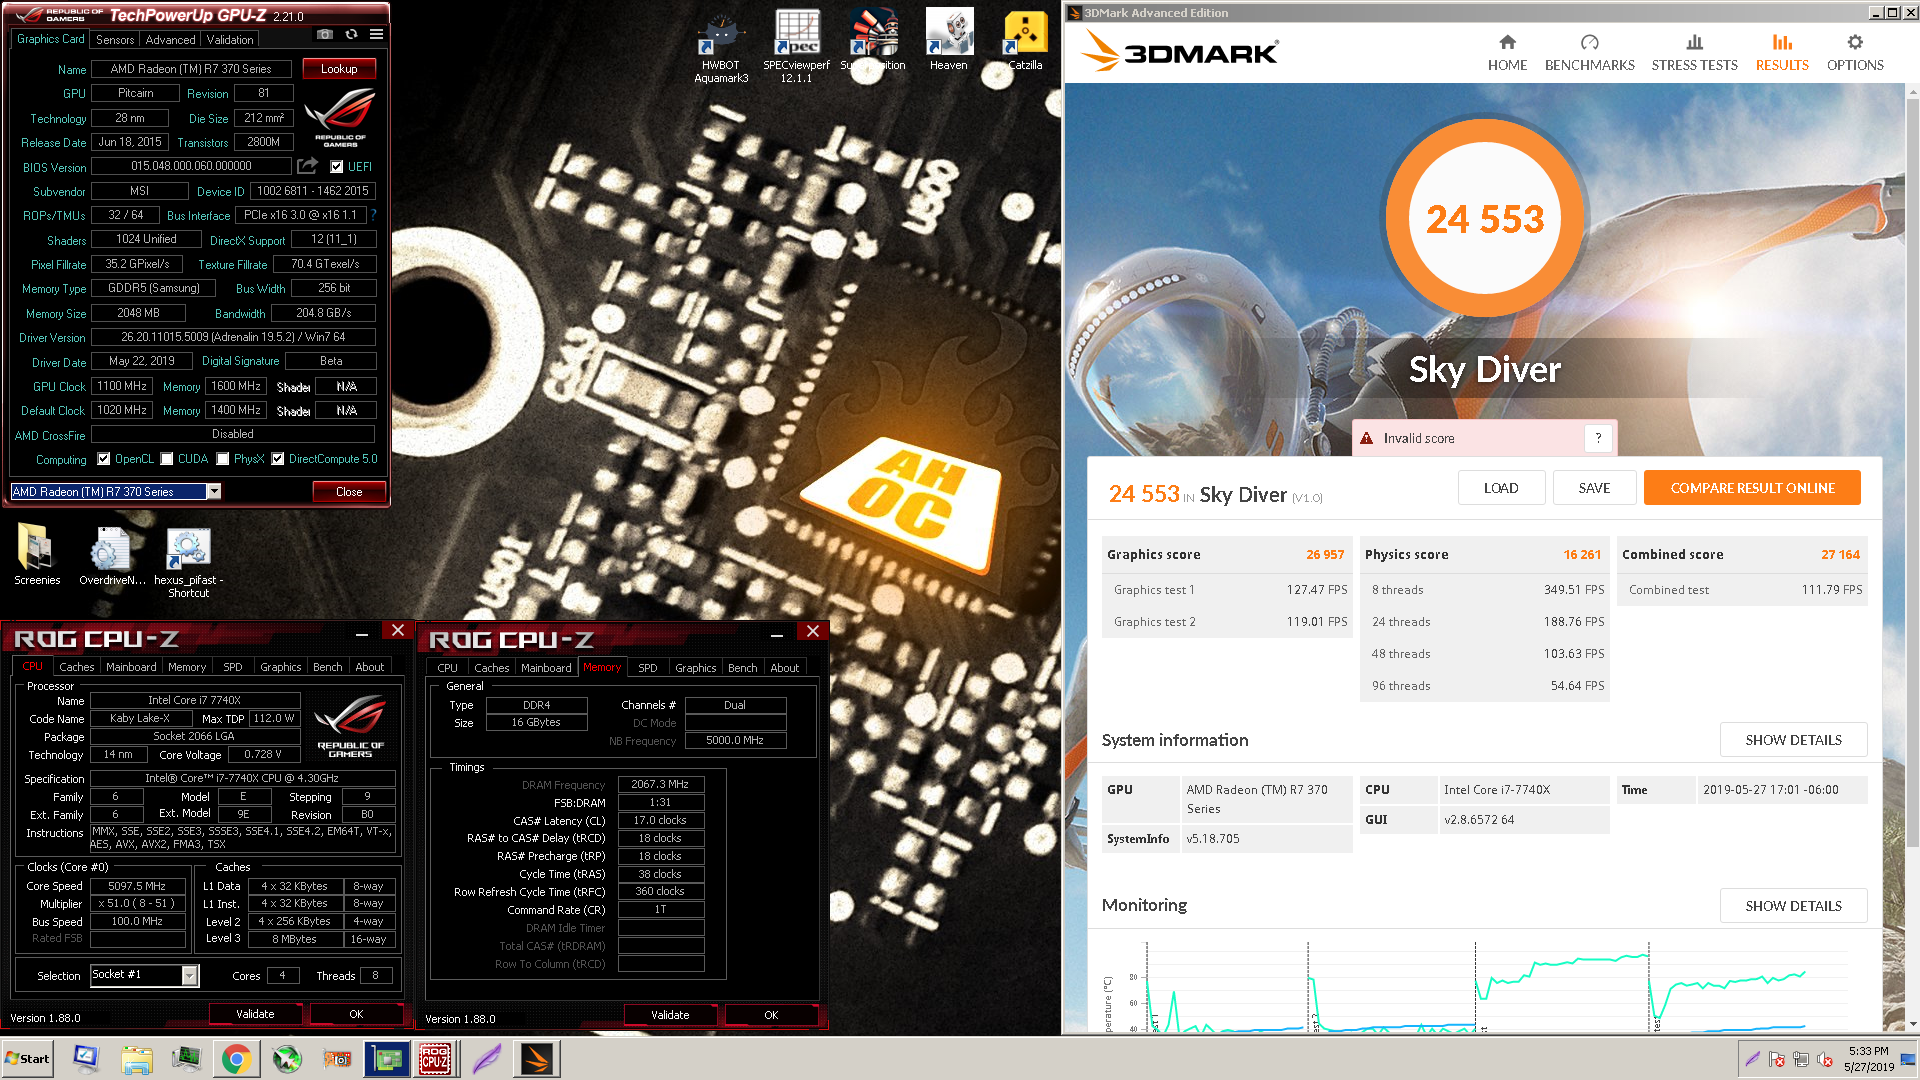Viewport: 1920px width, 1080px height.
Task: Click the 3DMark taskbar icon
Action: [x=537, y=1059]
